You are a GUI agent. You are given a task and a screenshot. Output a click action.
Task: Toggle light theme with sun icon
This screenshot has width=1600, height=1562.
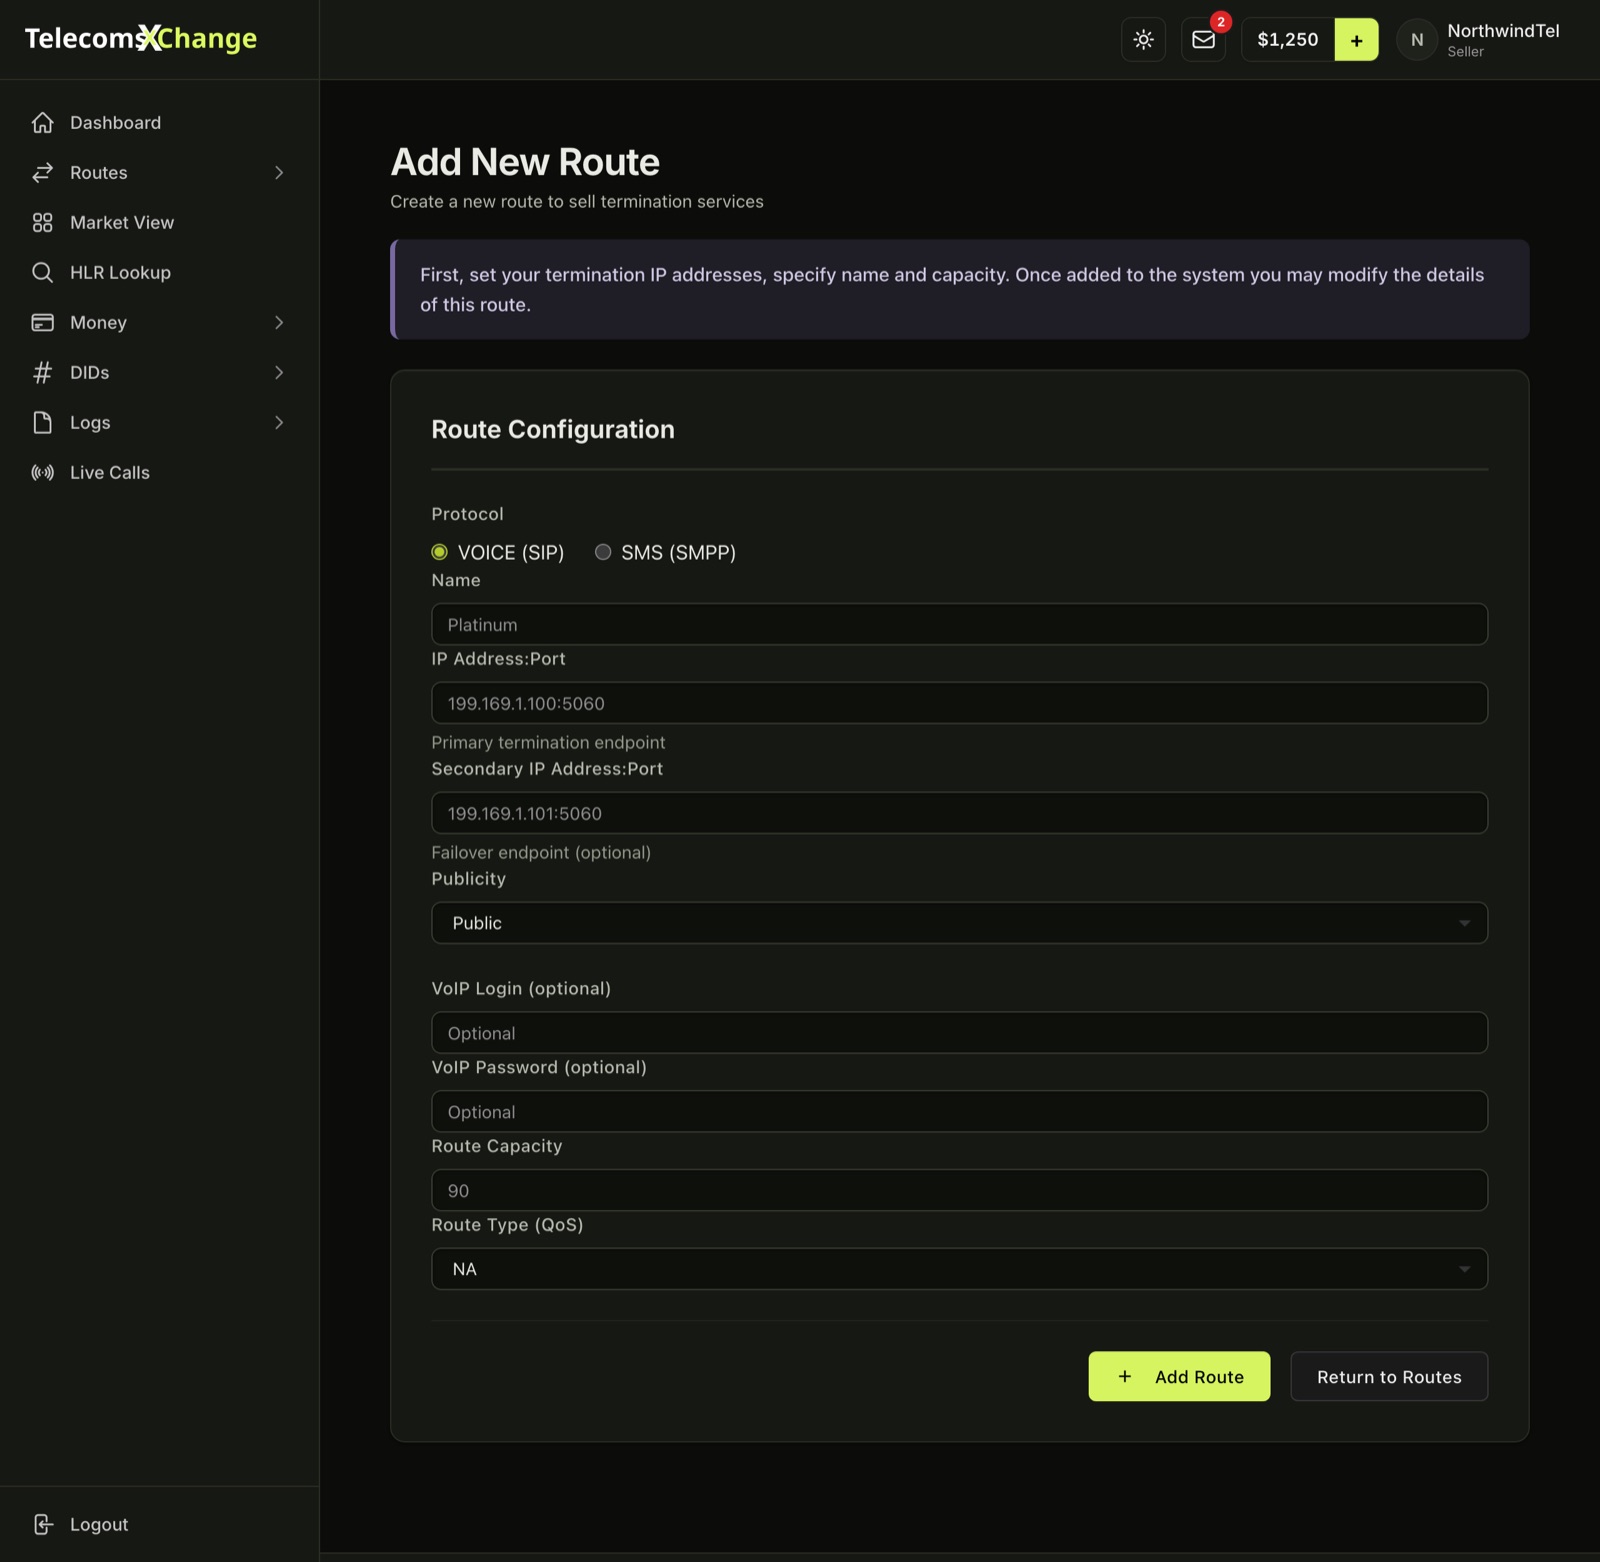point(1143,40)
